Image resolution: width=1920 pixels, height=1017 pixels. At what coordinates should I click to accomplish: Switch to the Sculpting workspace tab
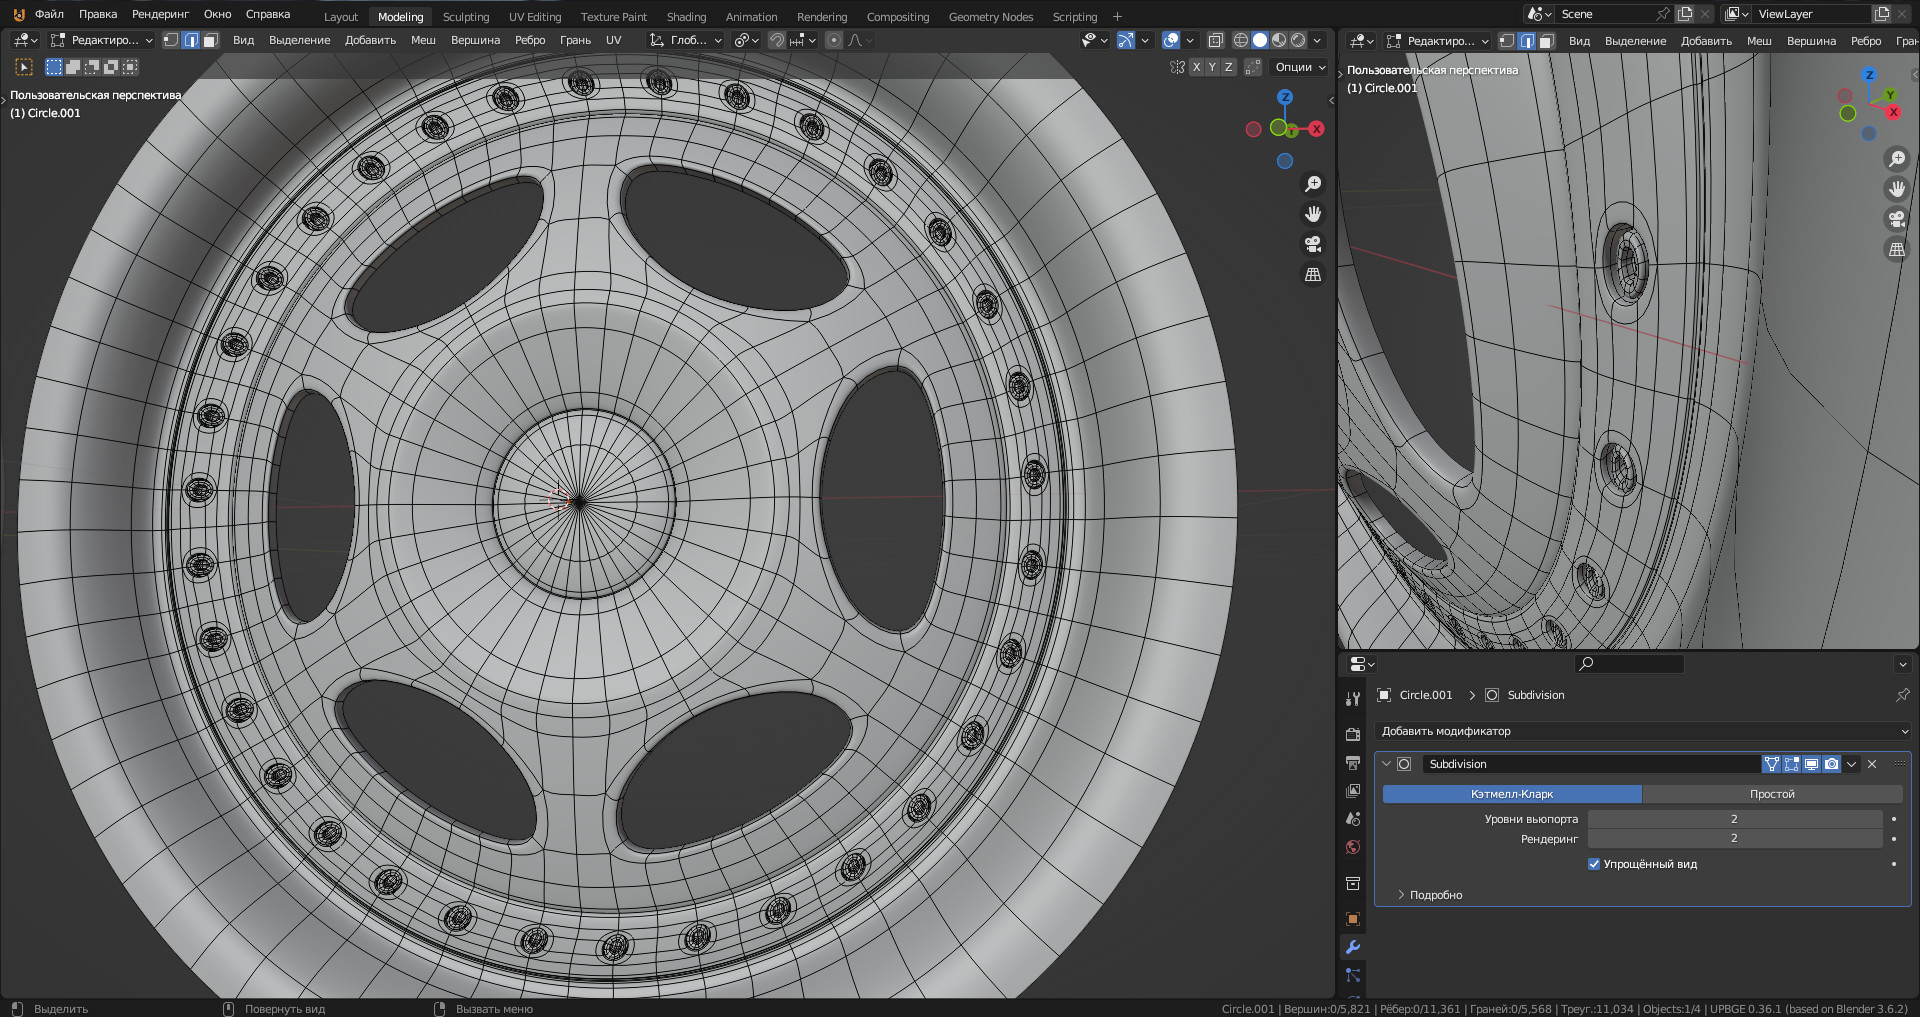466,17
